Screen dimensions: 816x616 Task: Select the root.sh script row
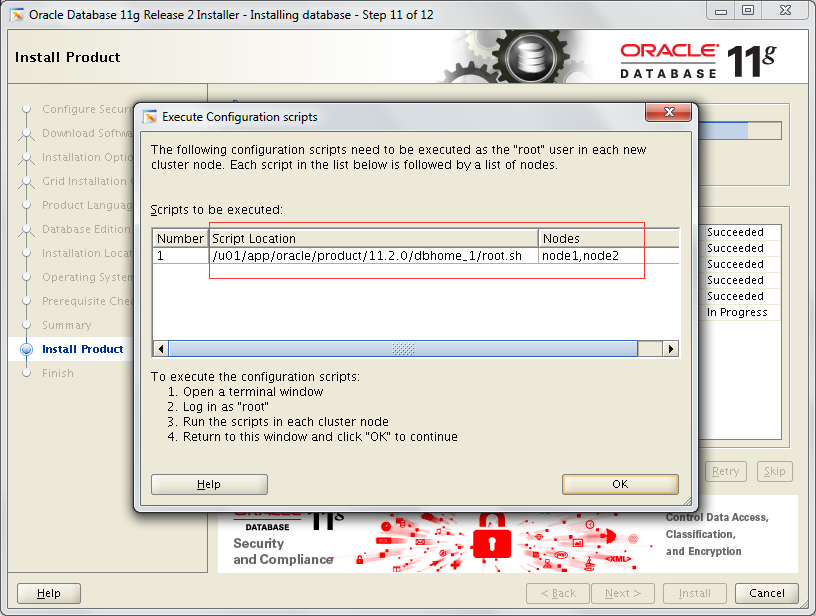click(x=416, y=256)
